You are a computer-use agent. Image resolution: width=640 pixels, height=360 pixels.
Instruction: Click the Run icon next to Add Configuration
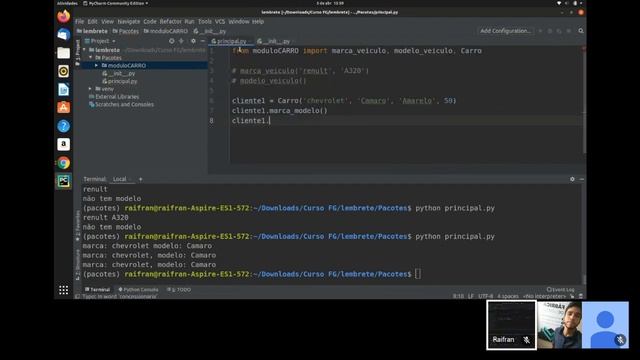point(540,31)
